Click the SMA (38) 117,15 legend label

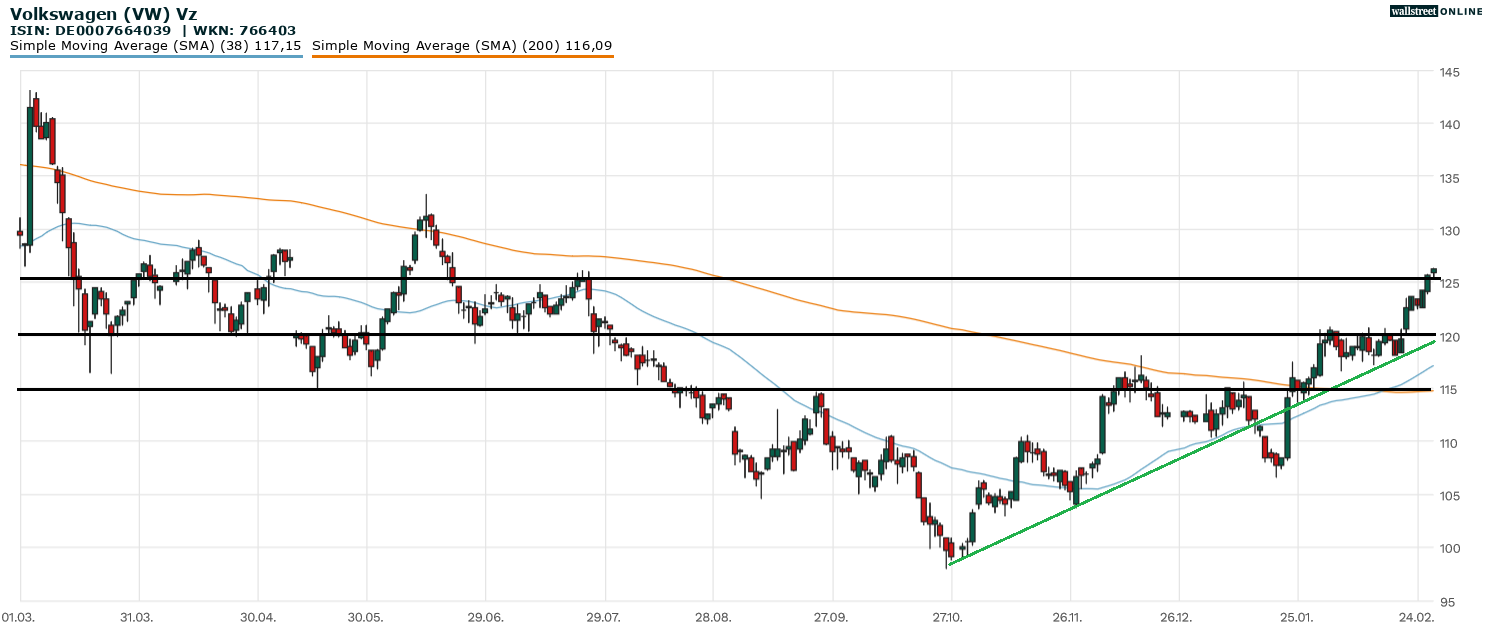(156, 46)
